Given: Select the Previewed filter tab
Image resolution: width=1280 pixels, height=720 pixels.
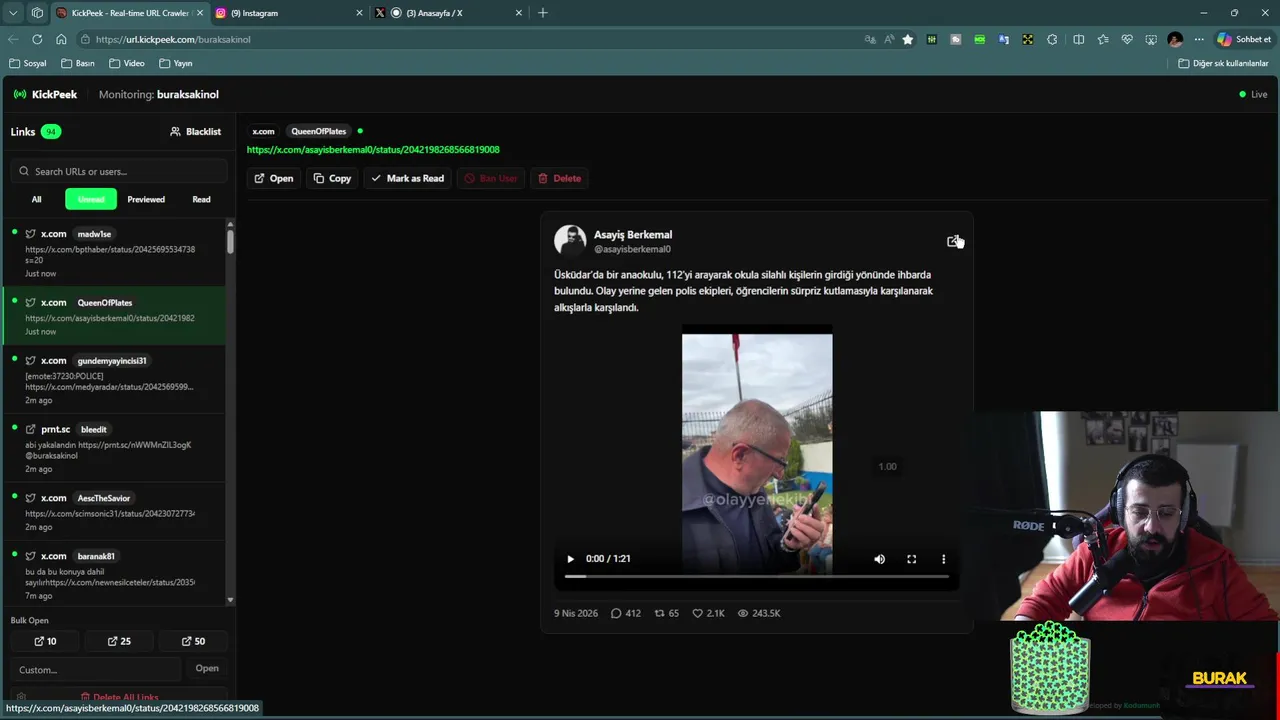Looking at the screenshot, I should [x=146, y=199].
